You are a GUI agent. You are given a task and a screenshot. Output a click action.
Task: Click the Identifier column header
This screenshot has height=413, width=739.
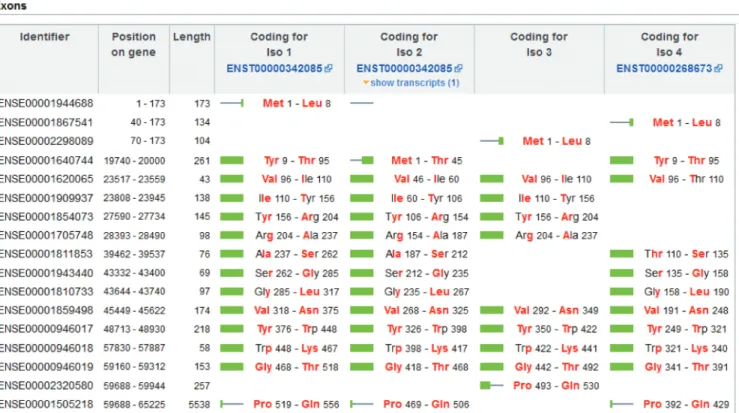pos(45,37)
